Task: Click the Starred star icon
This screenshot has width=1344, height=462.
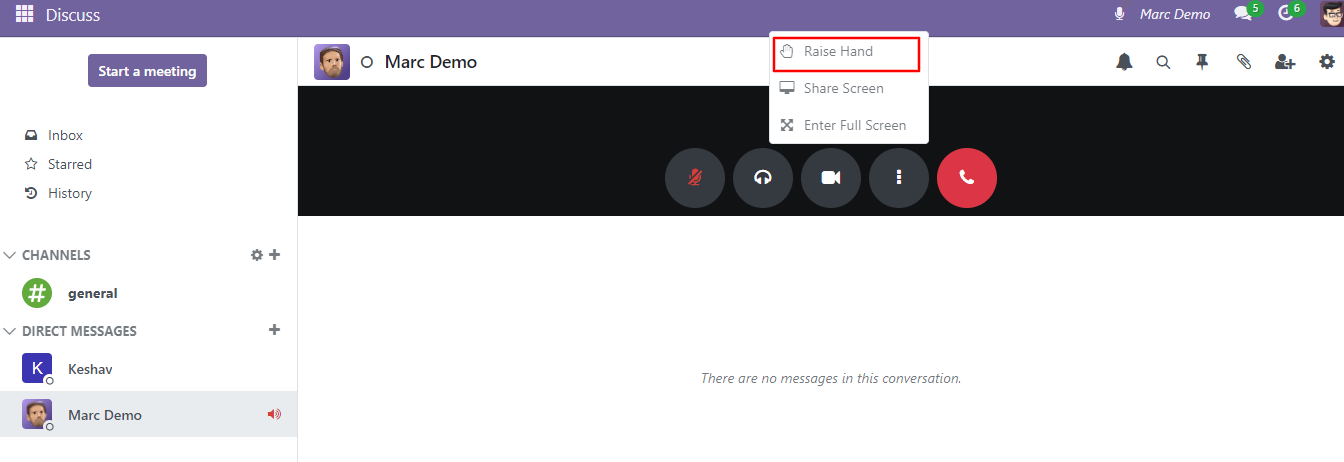Action: (x=31, y=164)
